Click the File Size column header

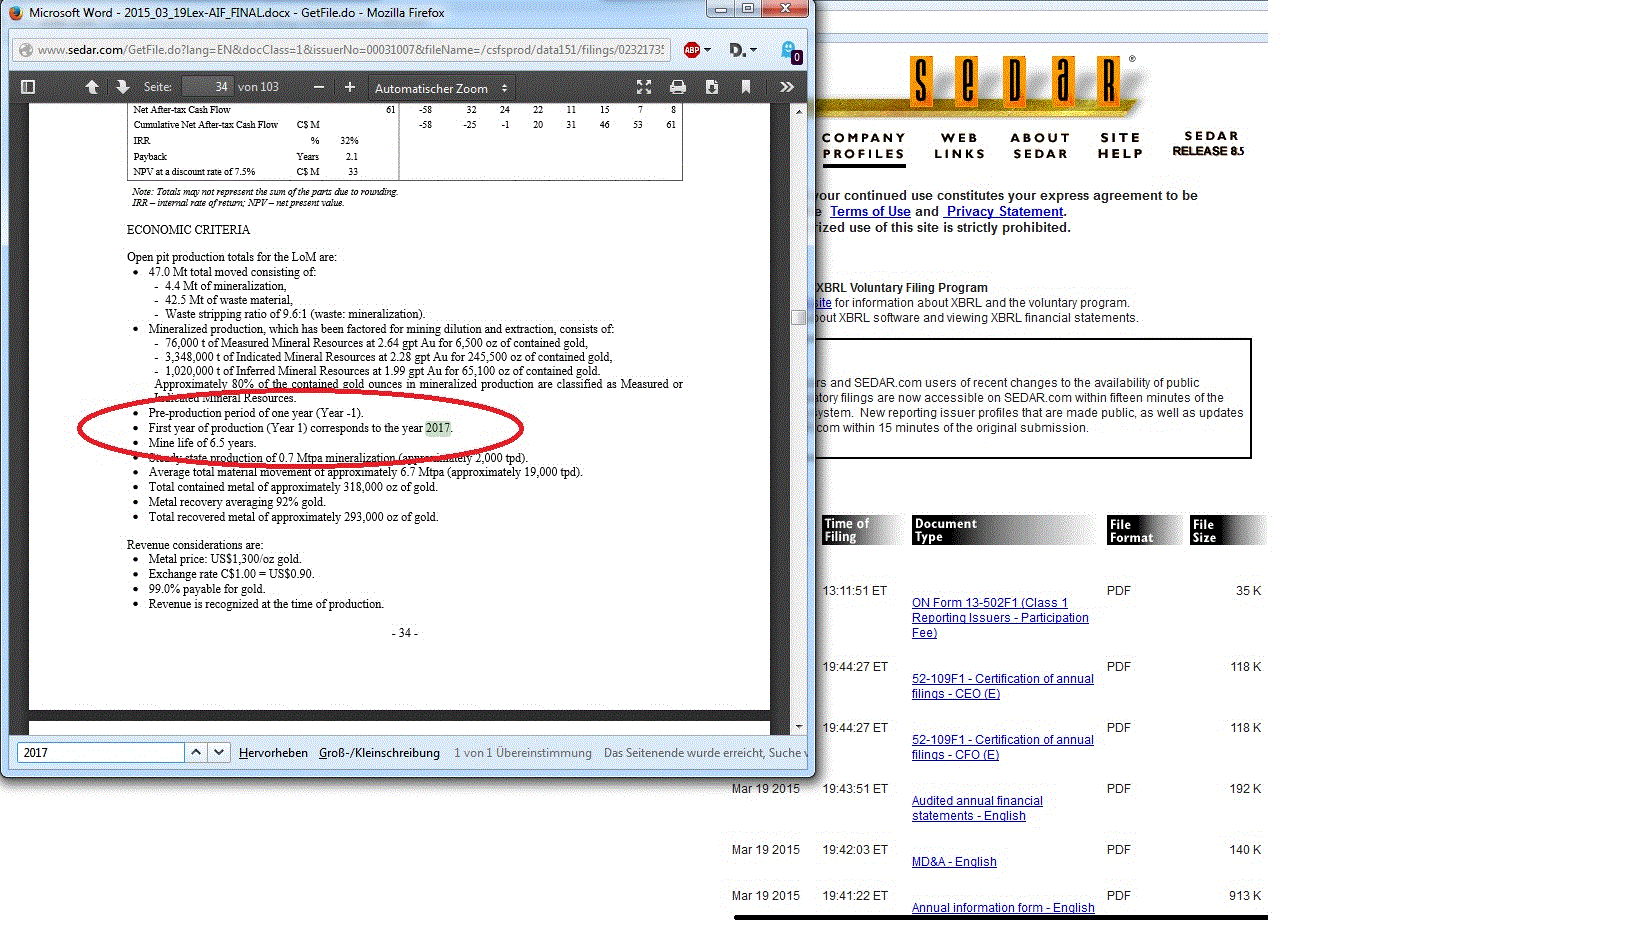1228,530
